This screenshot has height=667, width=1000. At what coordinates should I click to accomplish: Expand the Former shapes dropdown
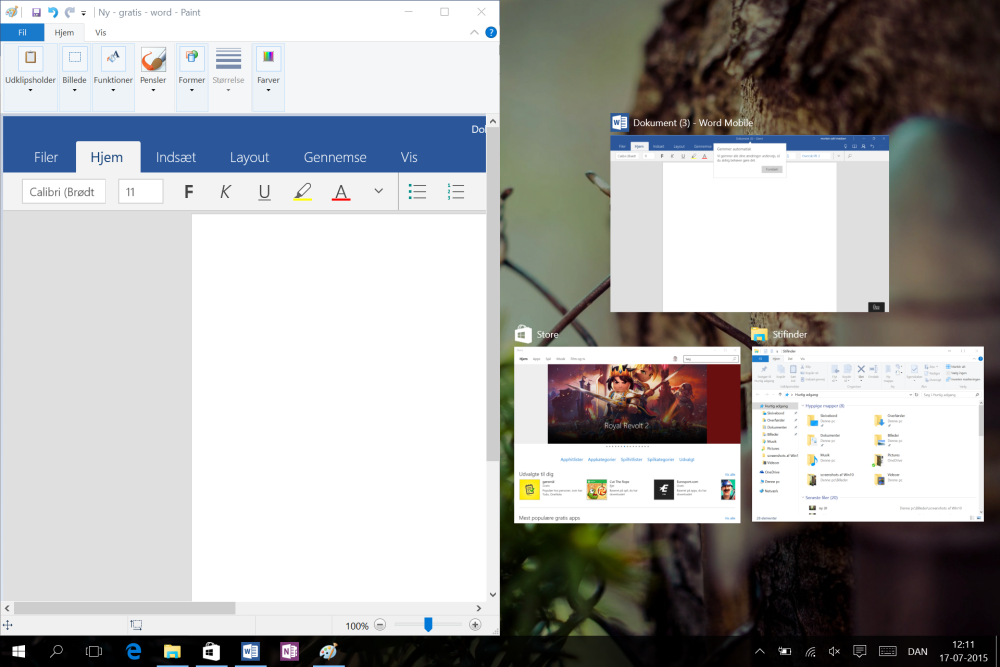192,90
